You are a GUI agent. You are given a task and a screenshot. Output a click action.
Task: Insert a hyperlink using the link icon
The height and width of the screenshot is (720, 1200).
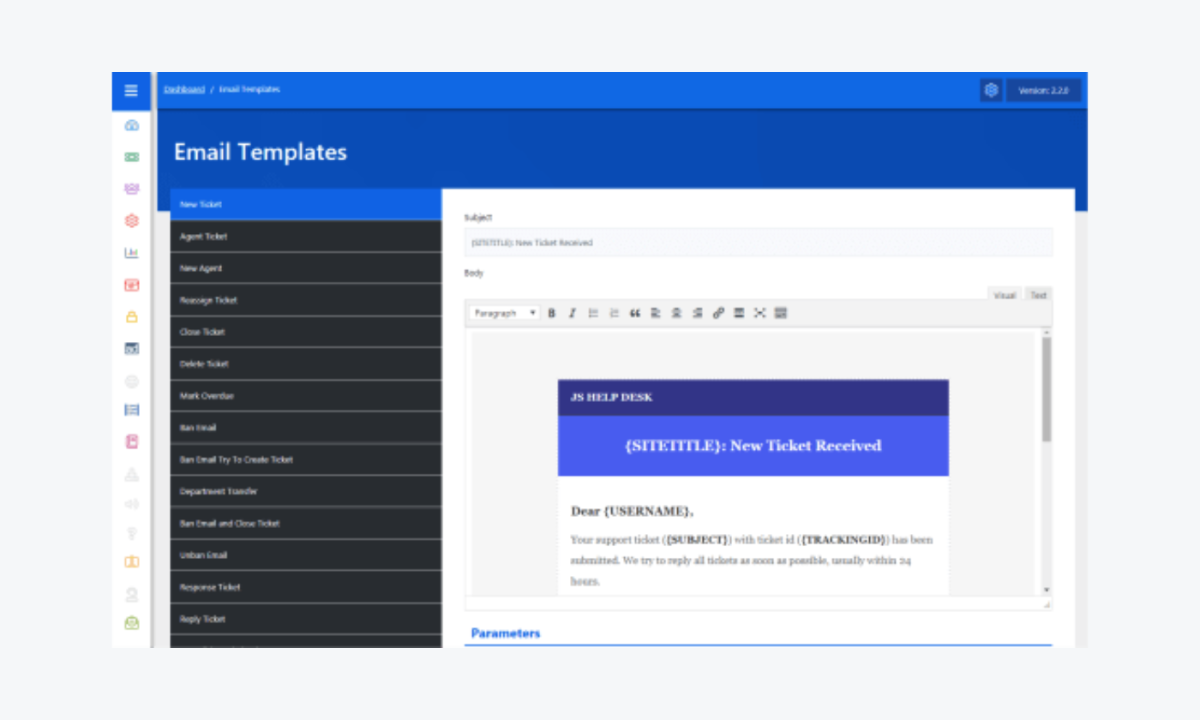pos(718,312)
